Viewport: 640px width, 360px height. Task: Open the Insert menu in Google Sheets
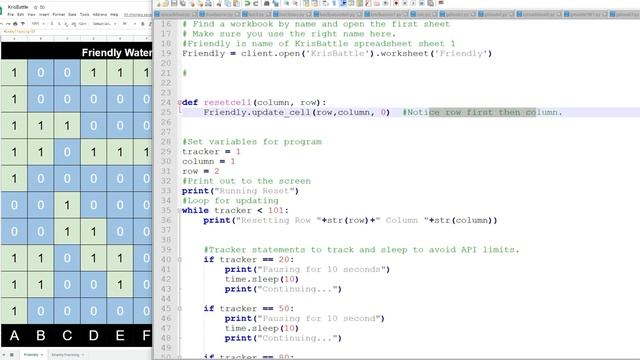coord(44,15)
